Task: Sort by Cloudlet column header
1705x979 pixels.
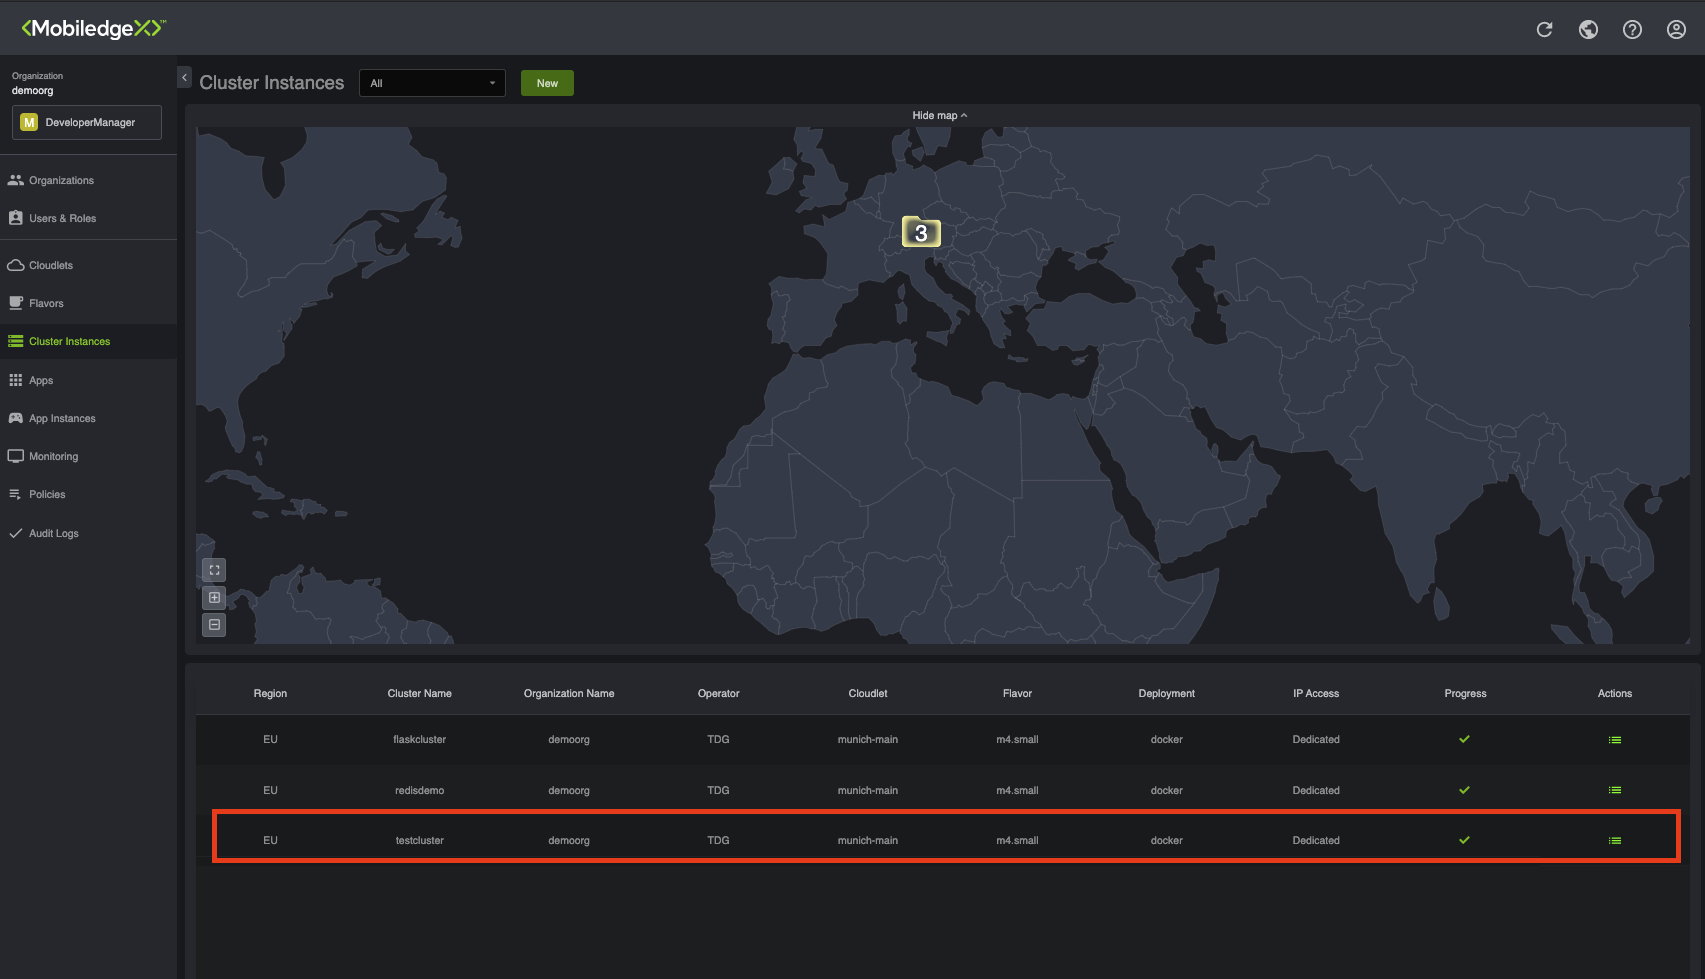Action: point(868,693)
